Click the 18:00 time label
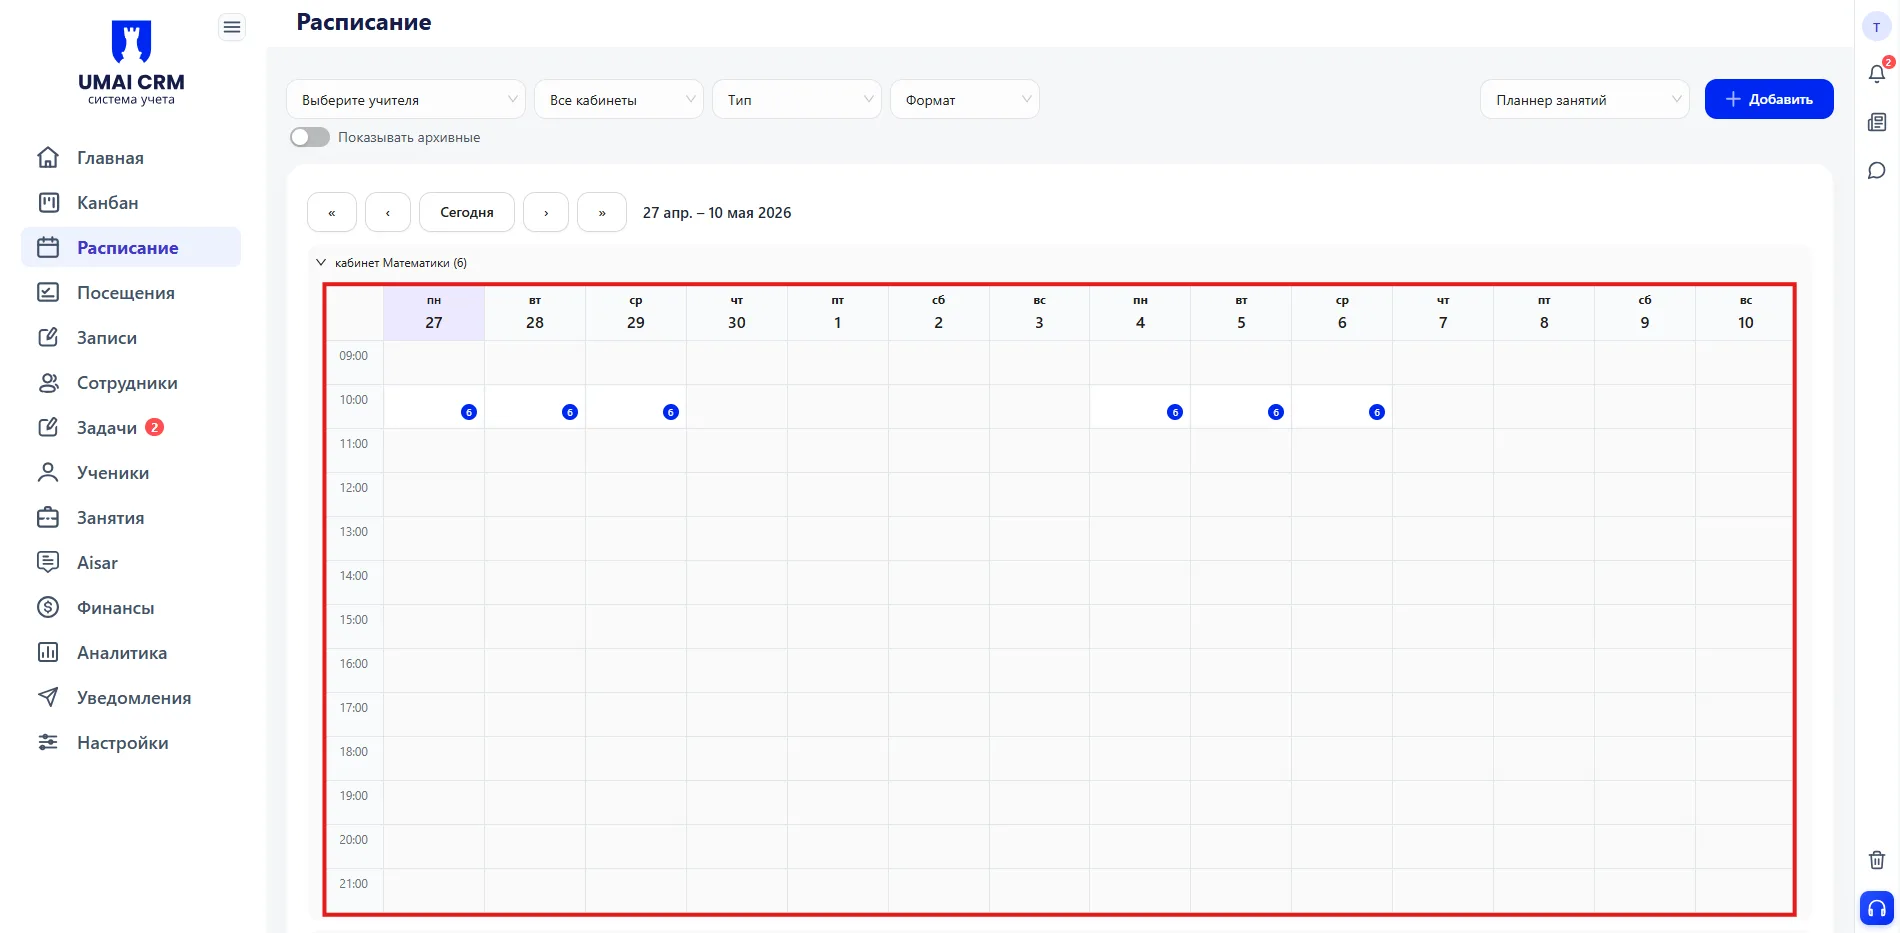The width and height of the screenshot is (1900, 933). pos(353,752)
